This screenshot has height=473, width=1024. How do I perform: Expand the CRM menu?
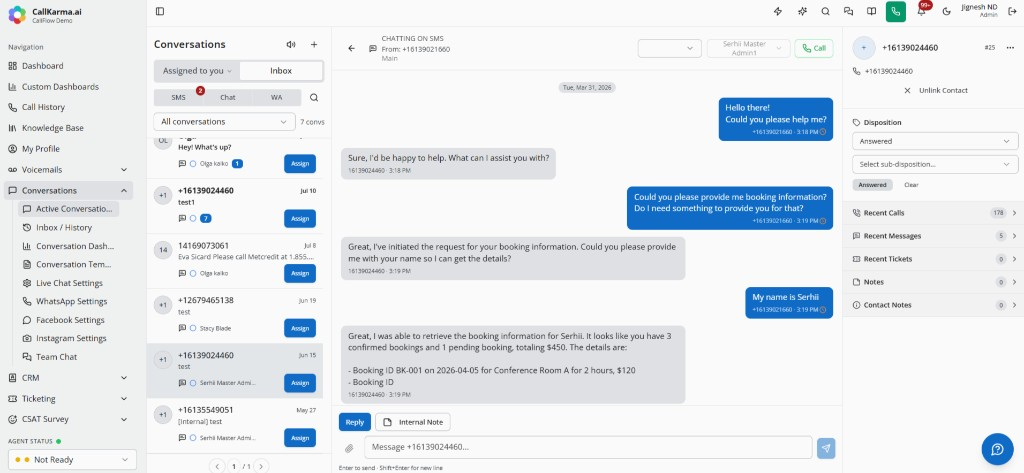69,378
